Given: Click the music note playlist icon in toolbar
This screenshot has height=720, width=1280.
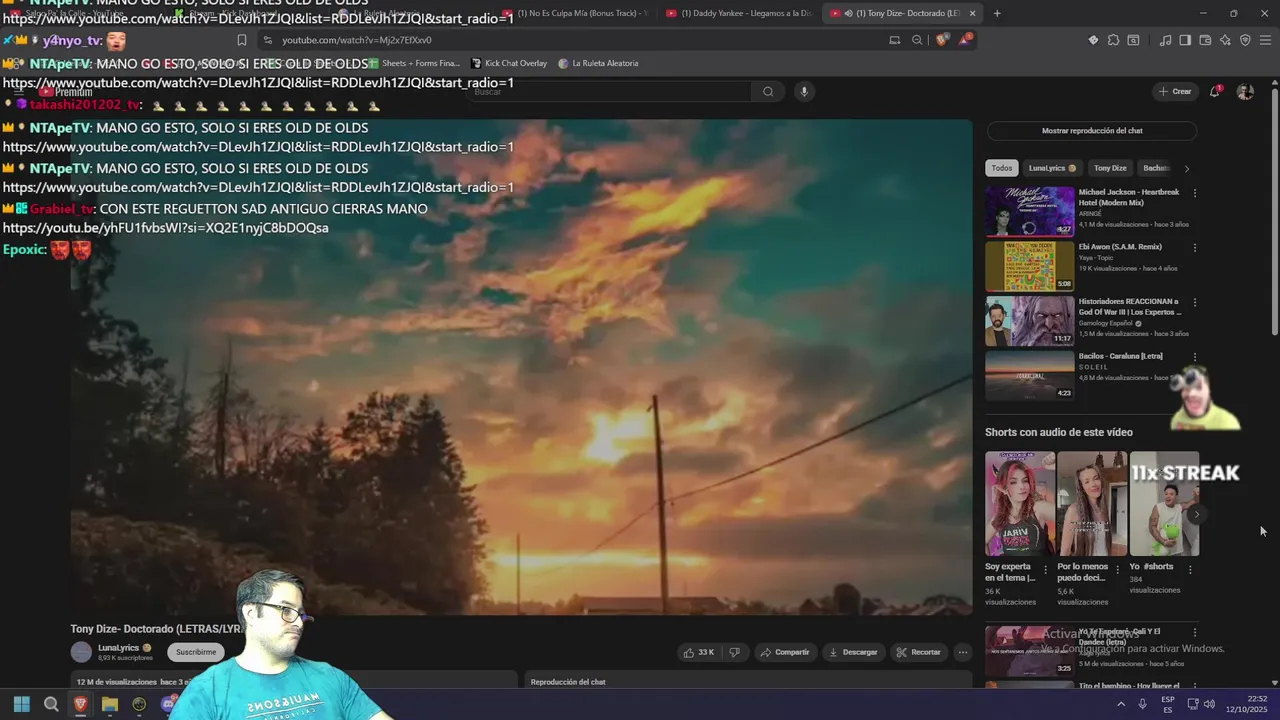Looking at the screenshot, I should click(1165, 40).
